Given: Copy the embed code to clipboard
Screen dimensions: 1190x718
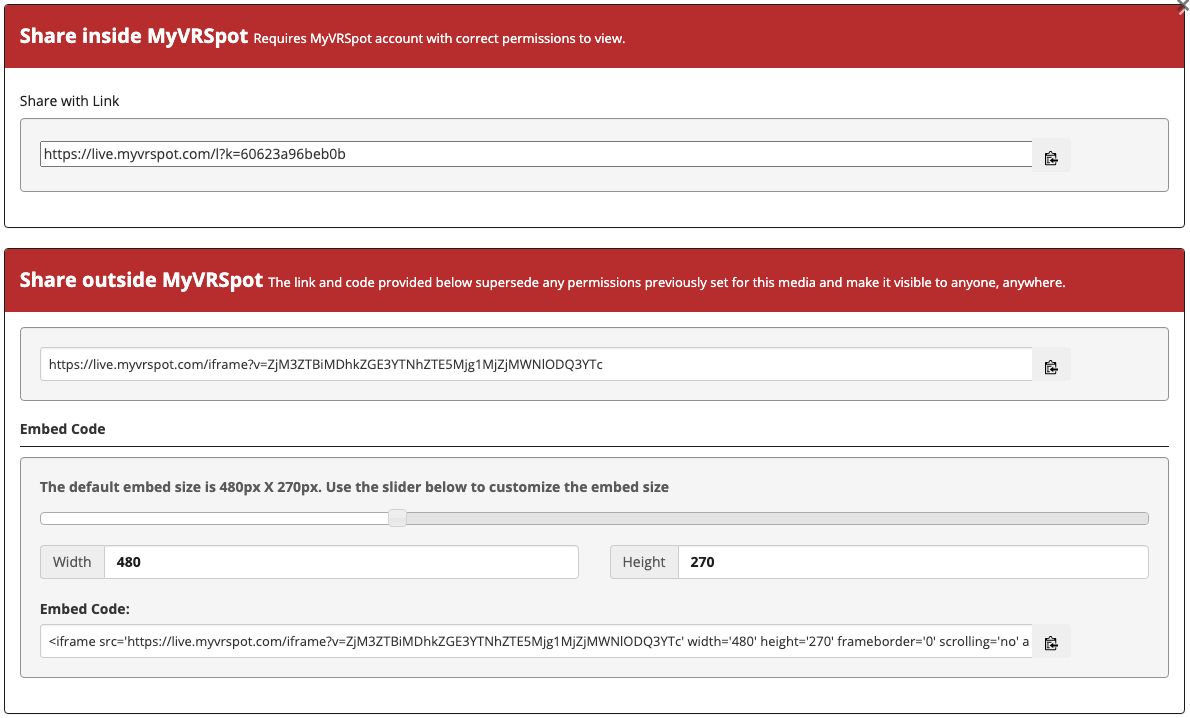Looking at the screenshot, I should [x=1051, y=641].
